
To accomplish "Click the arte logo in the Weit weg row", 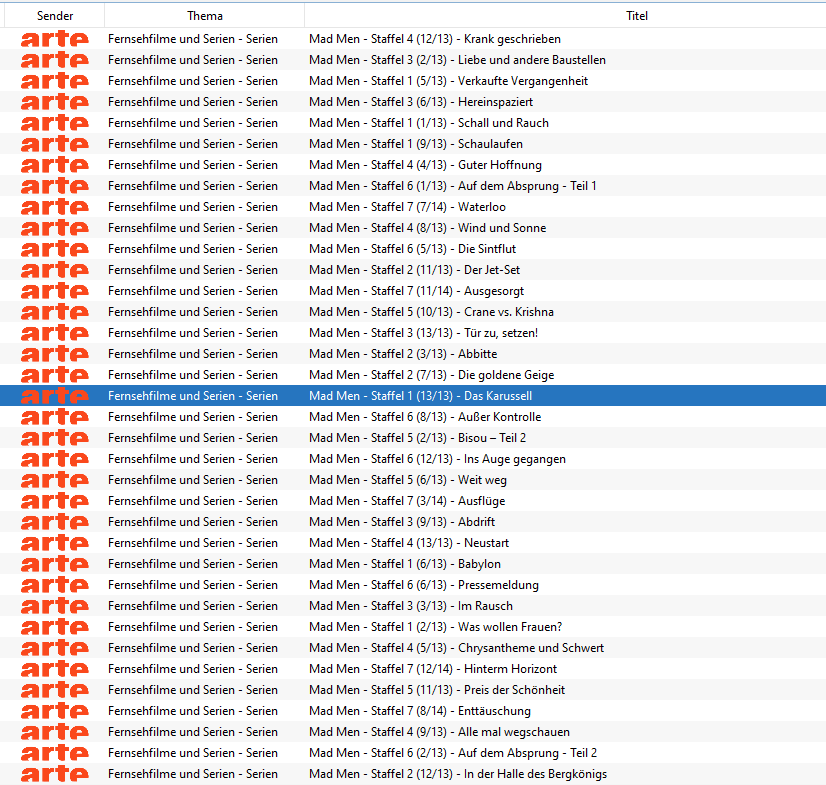I will pos(55,480).
